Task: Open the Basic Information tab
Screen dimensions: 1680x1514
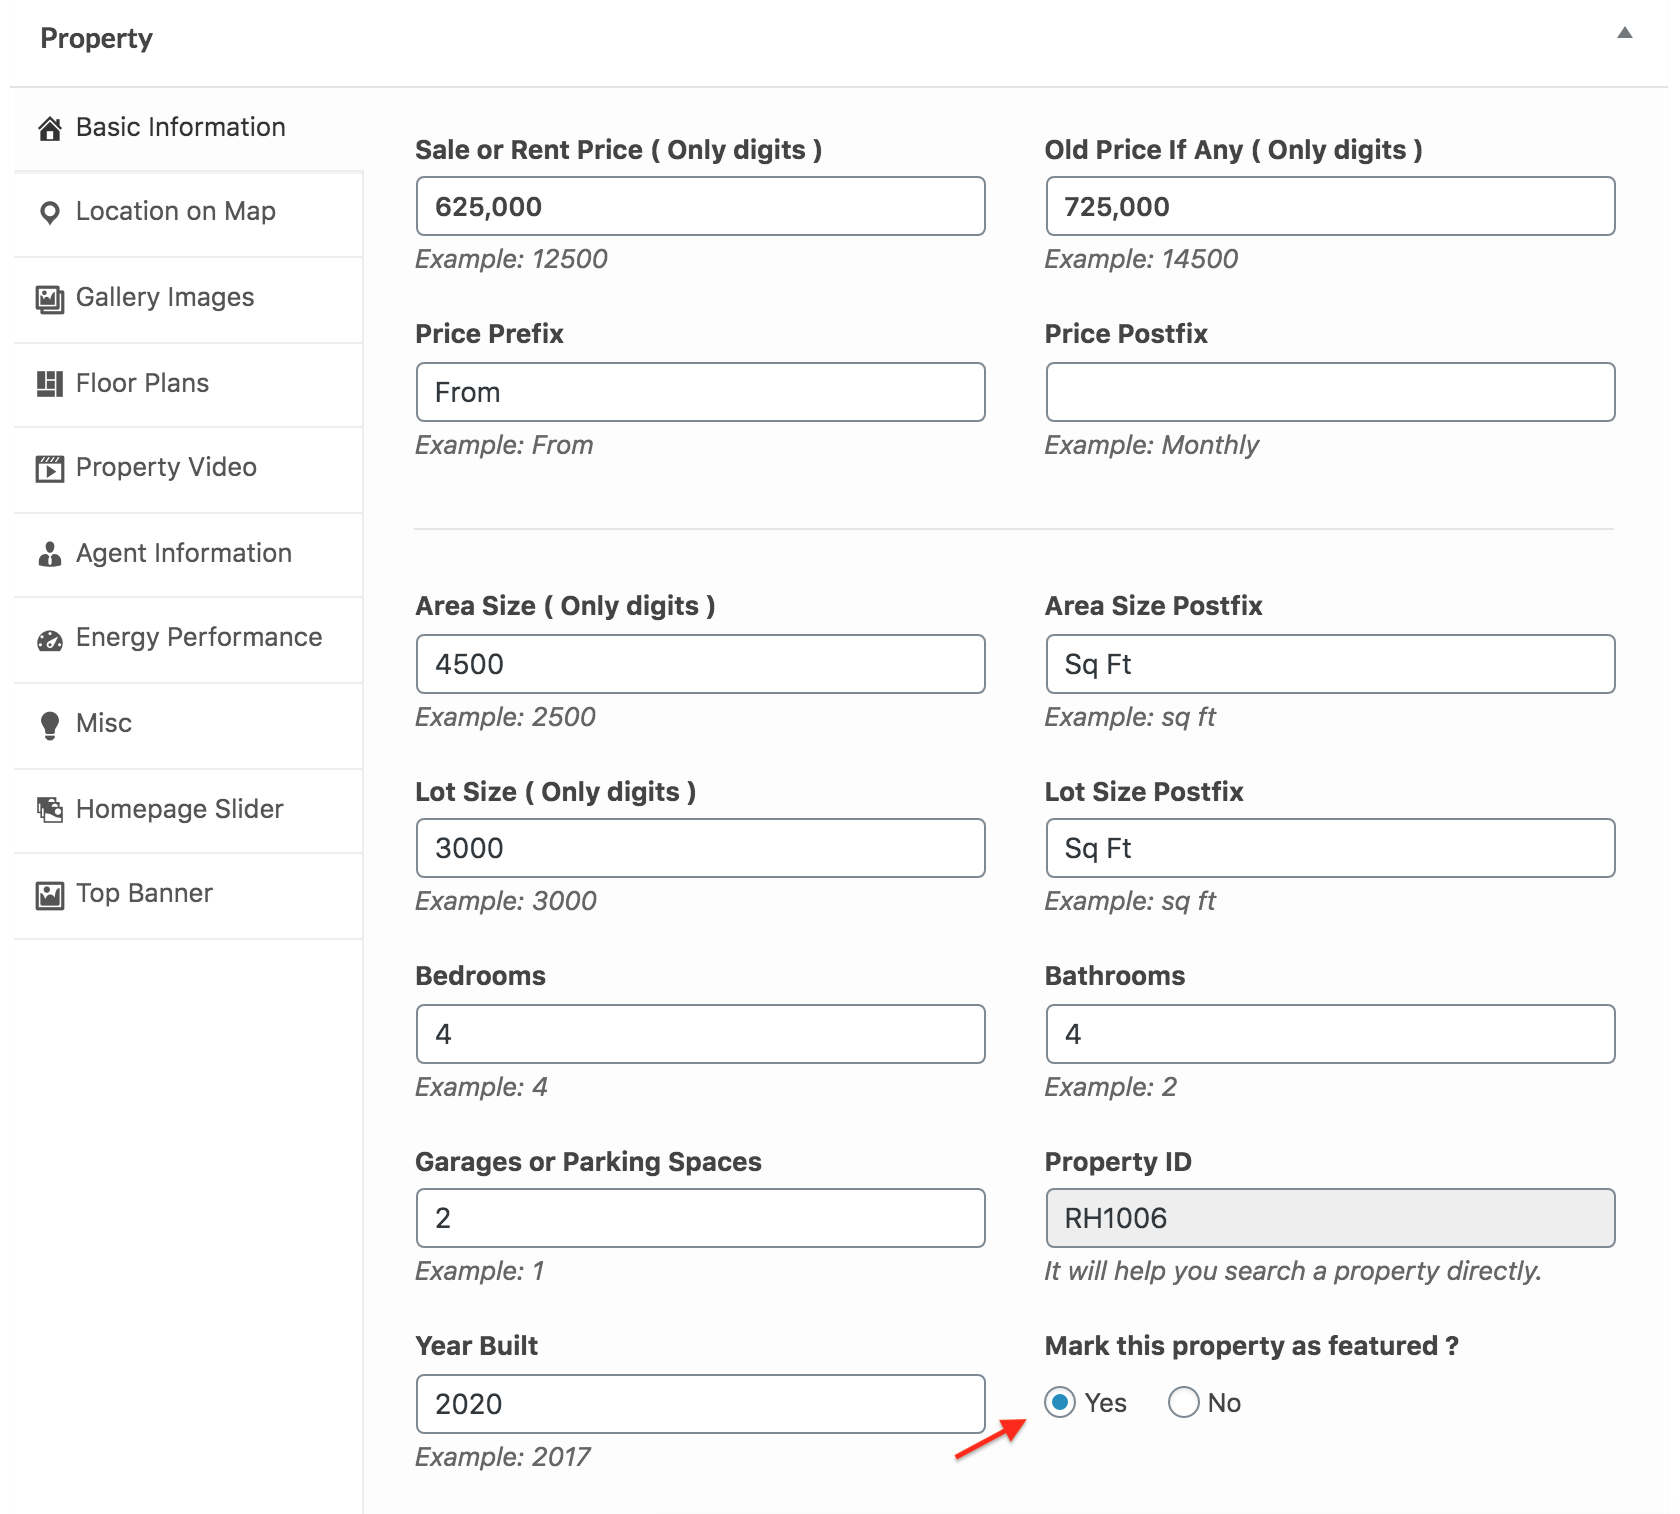Action: coord(189,128)
